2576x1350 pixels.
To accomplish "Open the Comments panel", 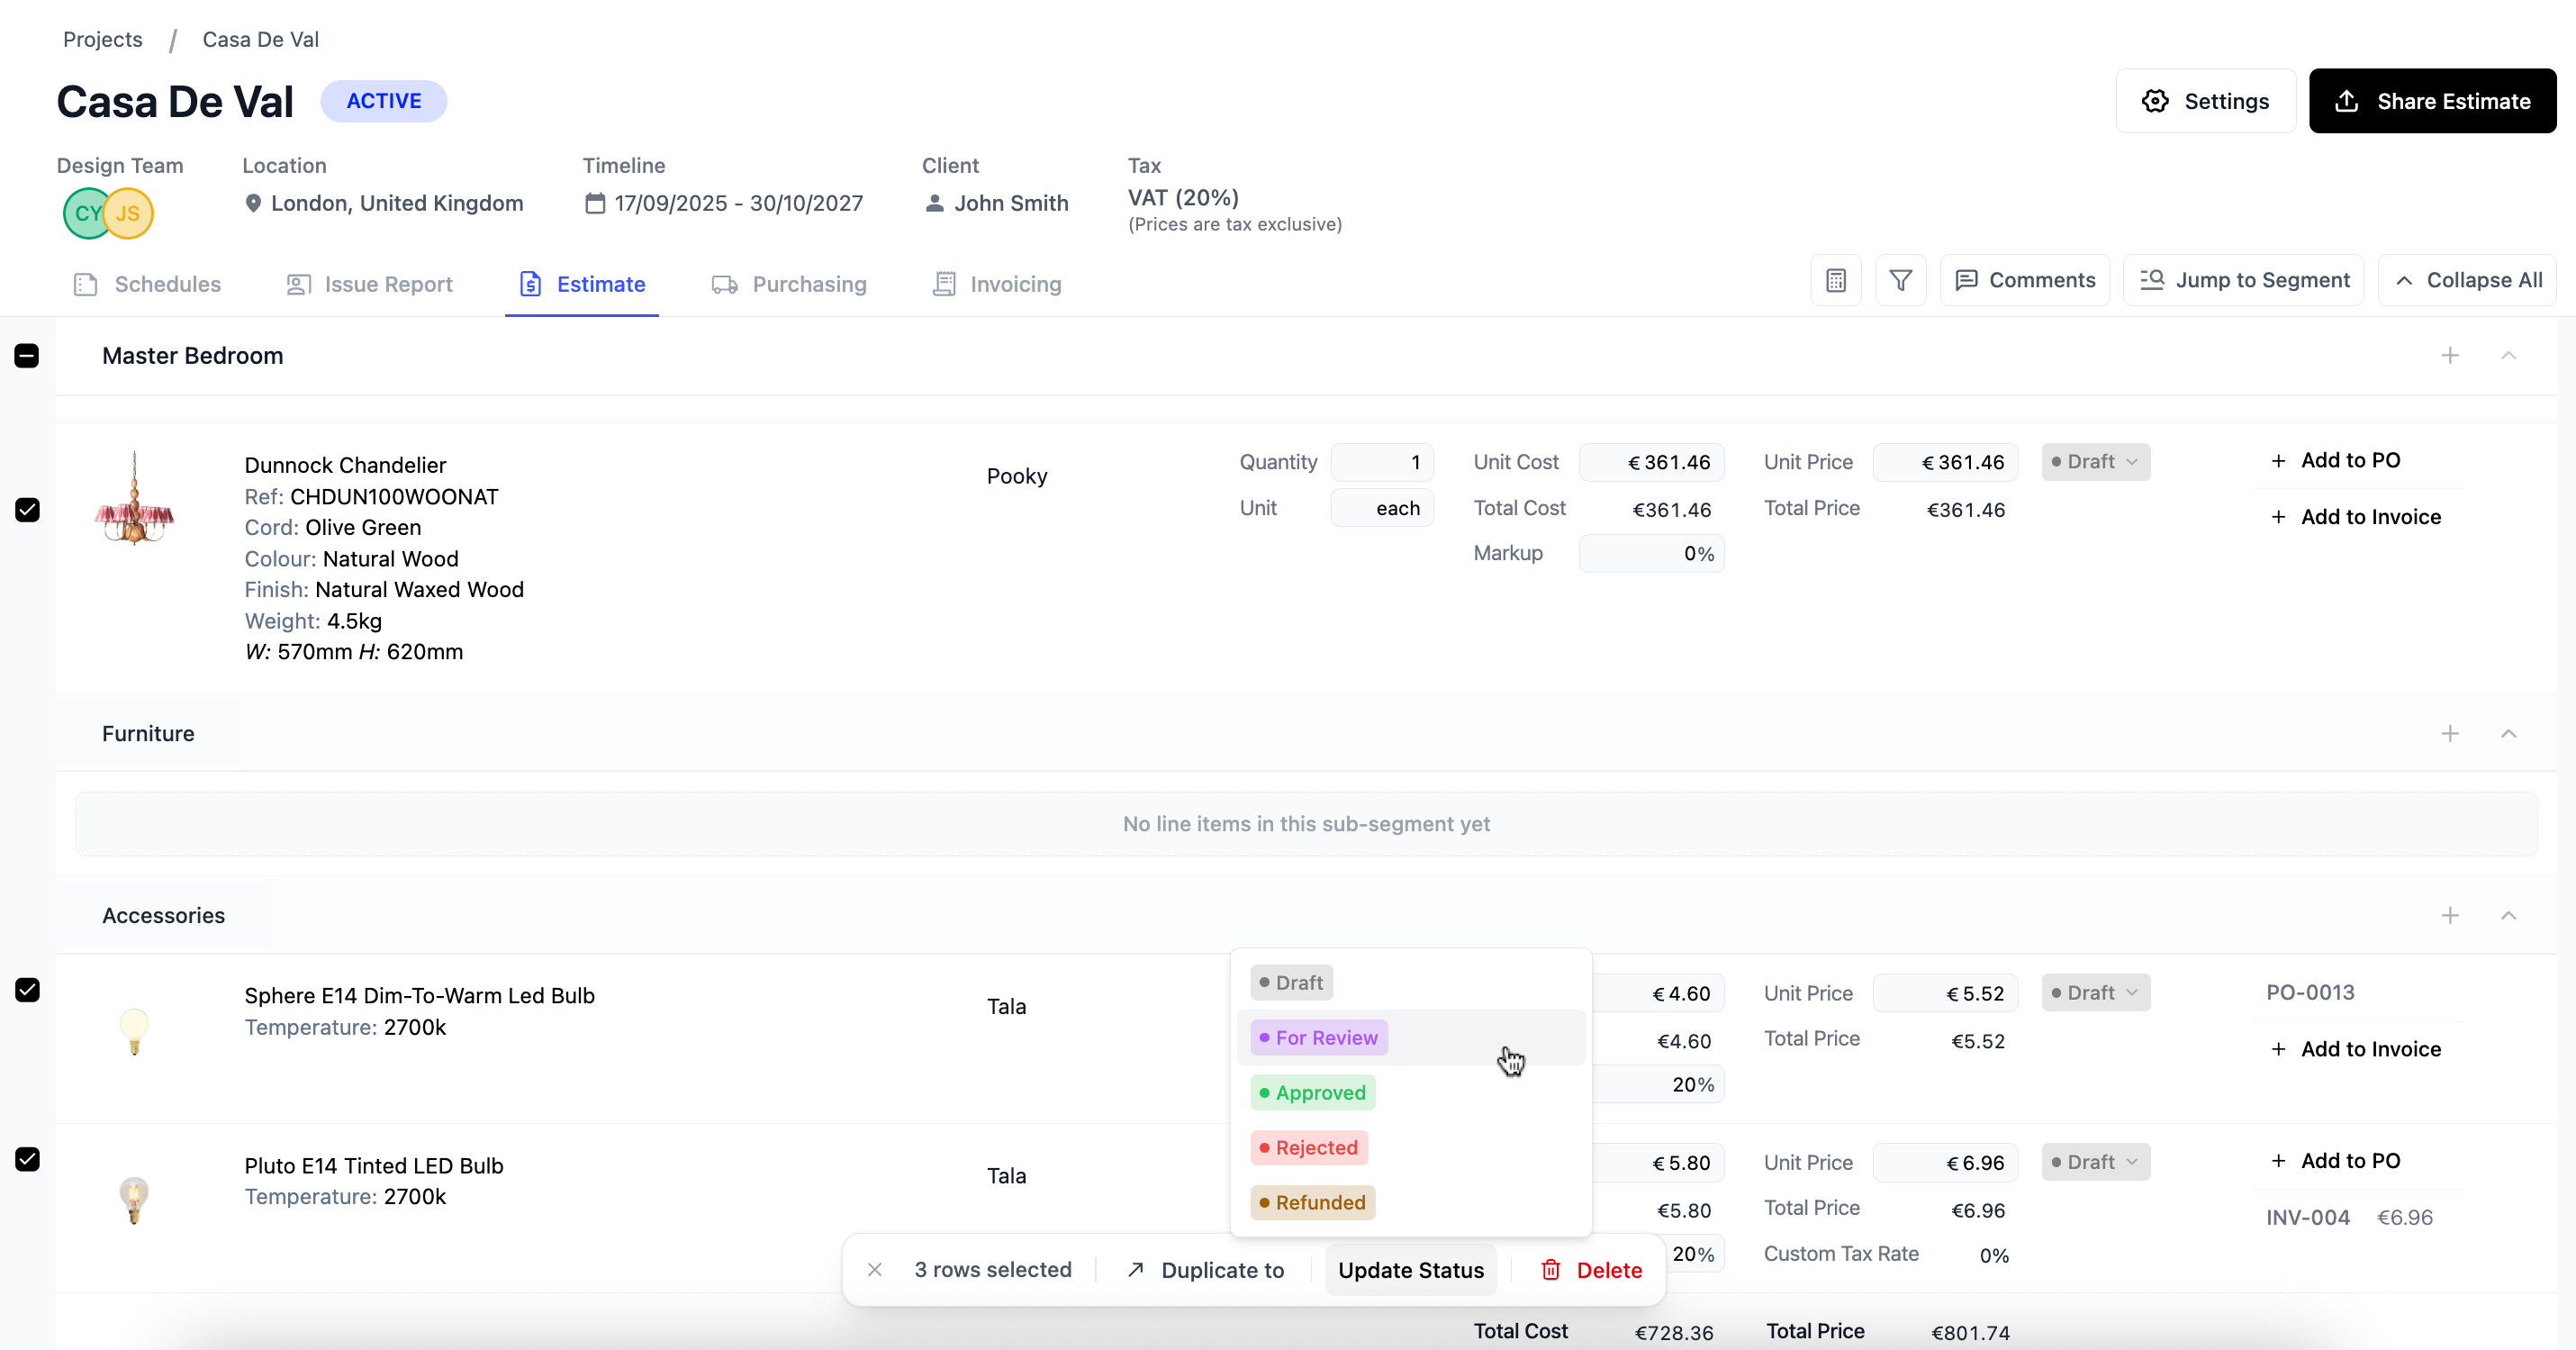I will tap(2025, 281).
